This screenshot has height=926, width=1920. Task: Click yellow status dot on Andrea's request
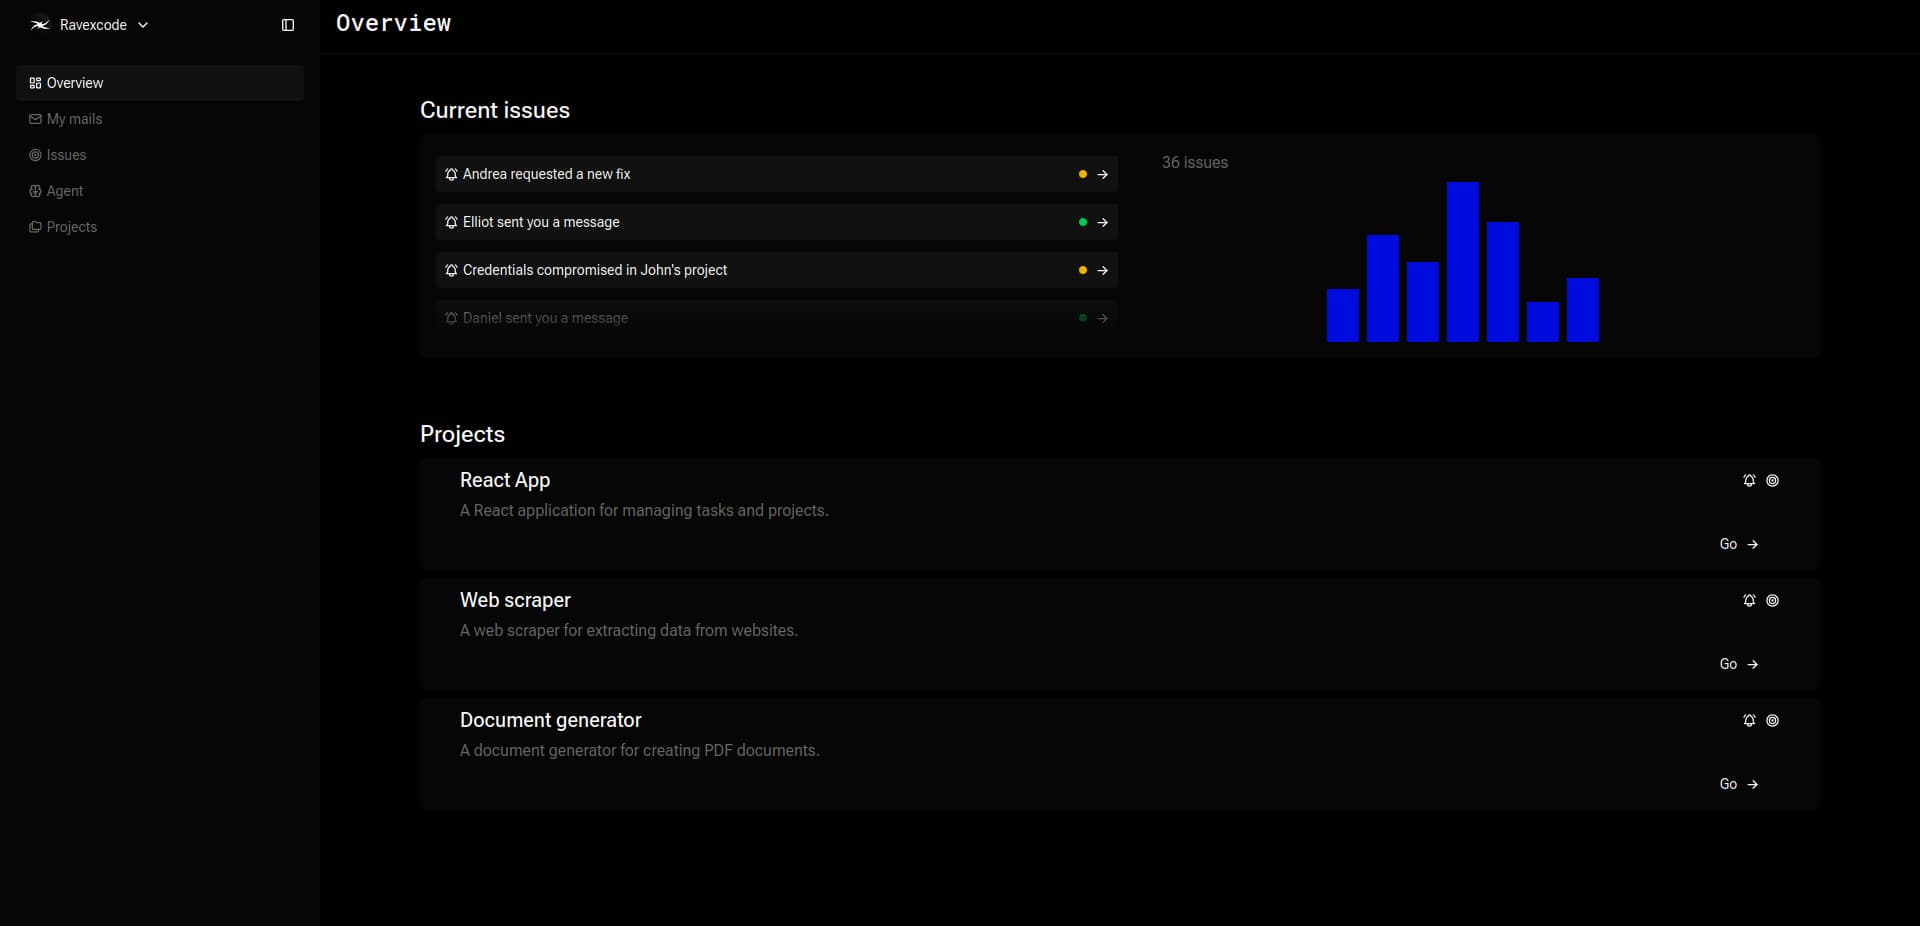click(1082, 174)
